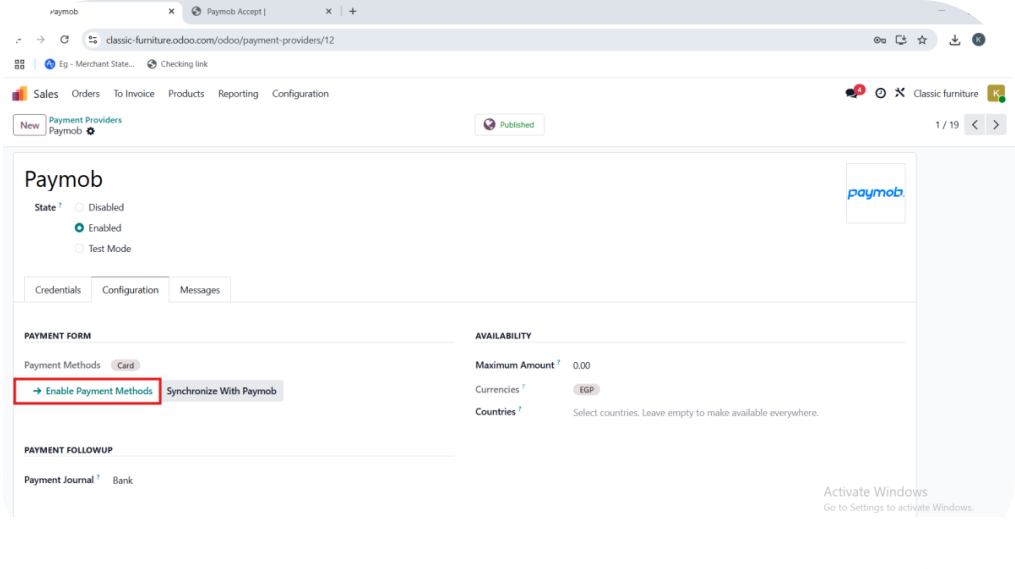
Task: Click the Countries selection field
Action: coord(695,413)
